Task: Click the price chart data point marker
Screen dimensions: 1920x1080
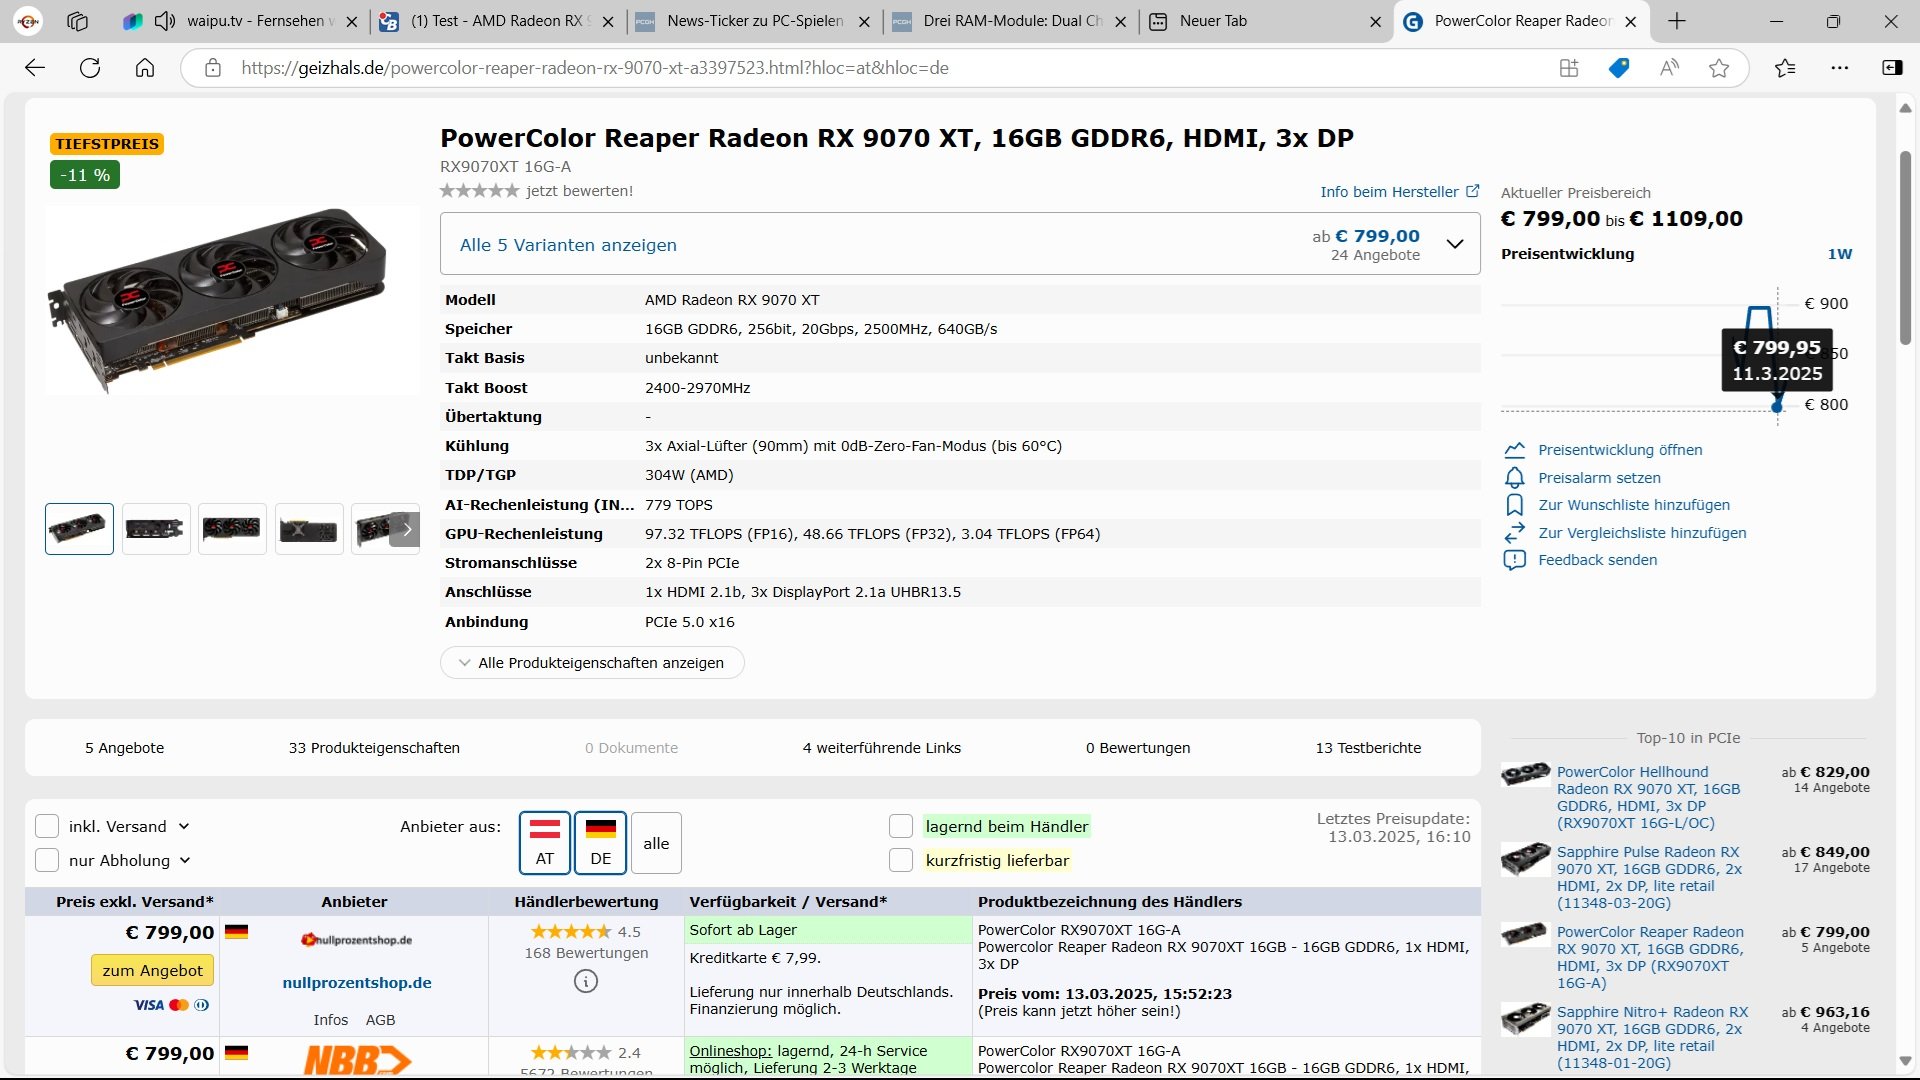Action: pyautogui.click(x=1777, y=407)
